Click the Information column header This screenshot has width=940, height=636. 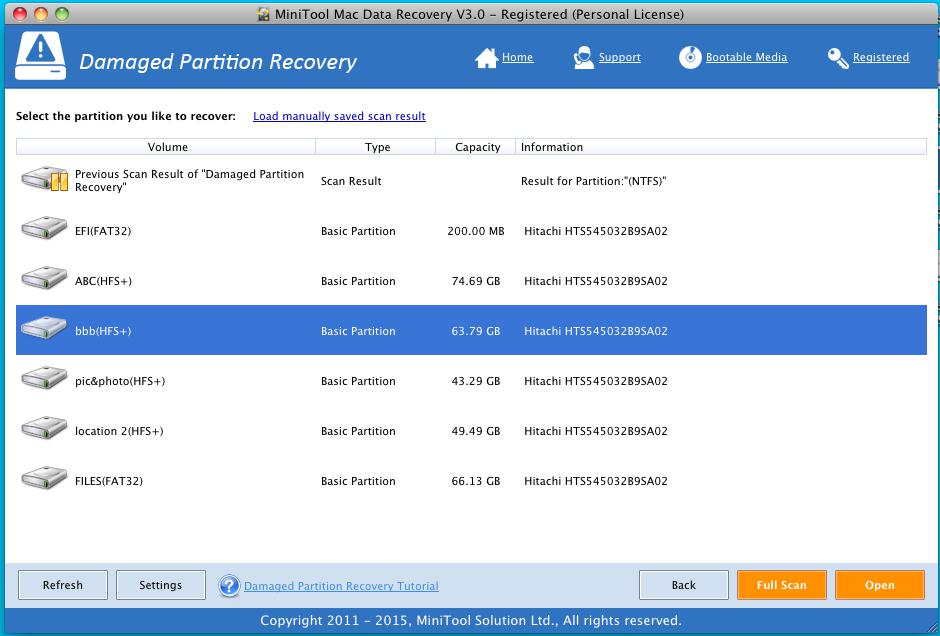[x=721, y=147]
